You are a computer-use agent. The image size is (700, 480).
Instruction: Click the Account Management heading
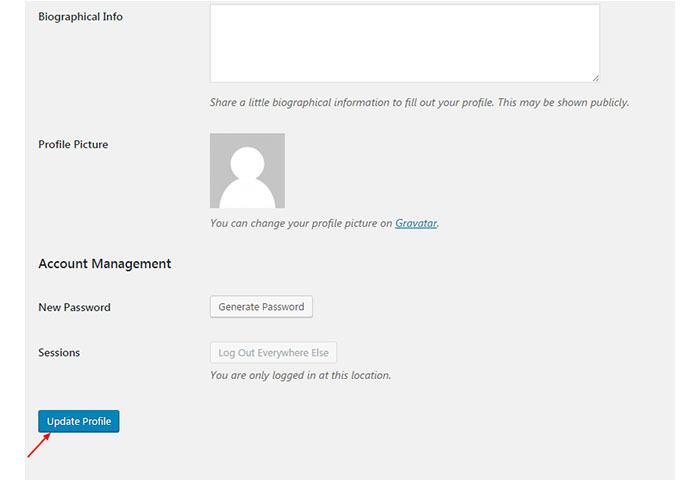pos(104,263)
